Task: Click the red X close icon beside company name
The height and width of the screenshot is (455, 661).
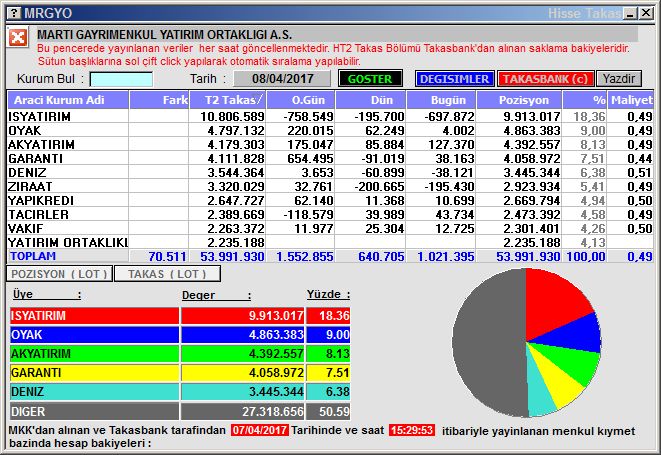Action: 18,38
